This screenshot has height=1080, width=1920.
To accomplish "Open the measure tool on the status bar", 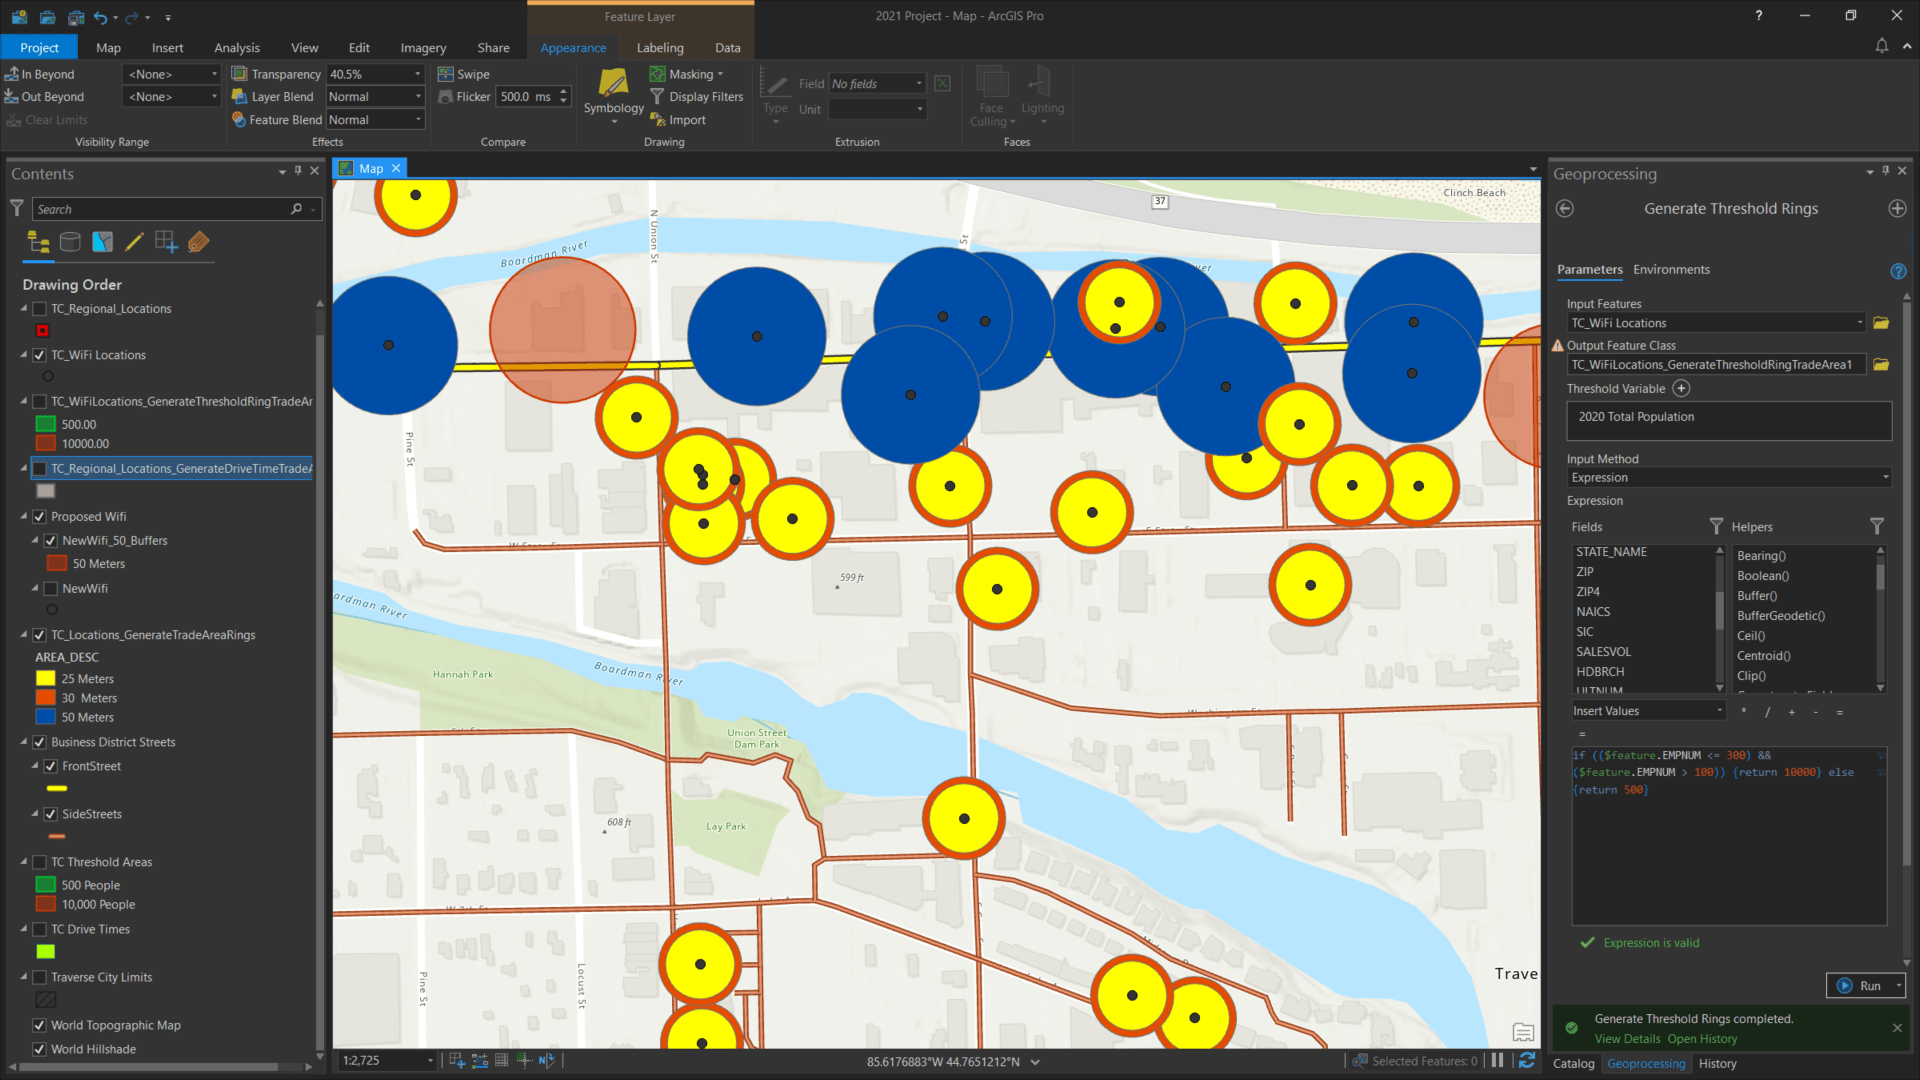I will pos(479,1060).
